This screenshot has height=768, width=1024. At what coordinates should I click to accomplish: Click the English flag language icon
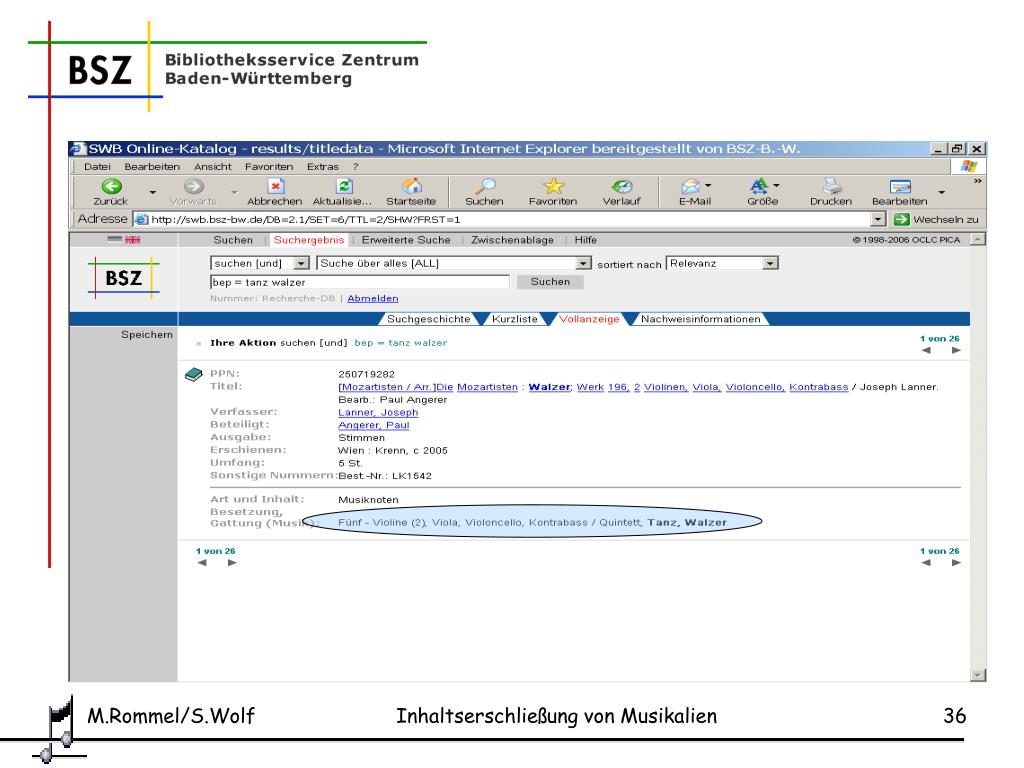pyautogui.click(x=133, y=240)
